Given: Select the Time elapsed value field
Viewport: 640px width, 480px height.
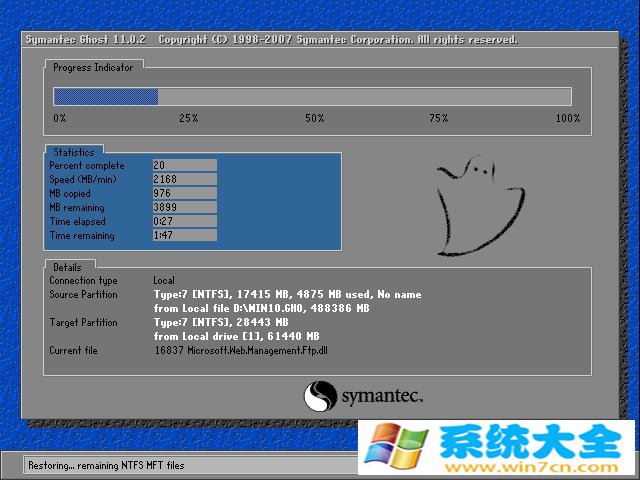Looking at the screenshot, I should [x=184, y=221].
